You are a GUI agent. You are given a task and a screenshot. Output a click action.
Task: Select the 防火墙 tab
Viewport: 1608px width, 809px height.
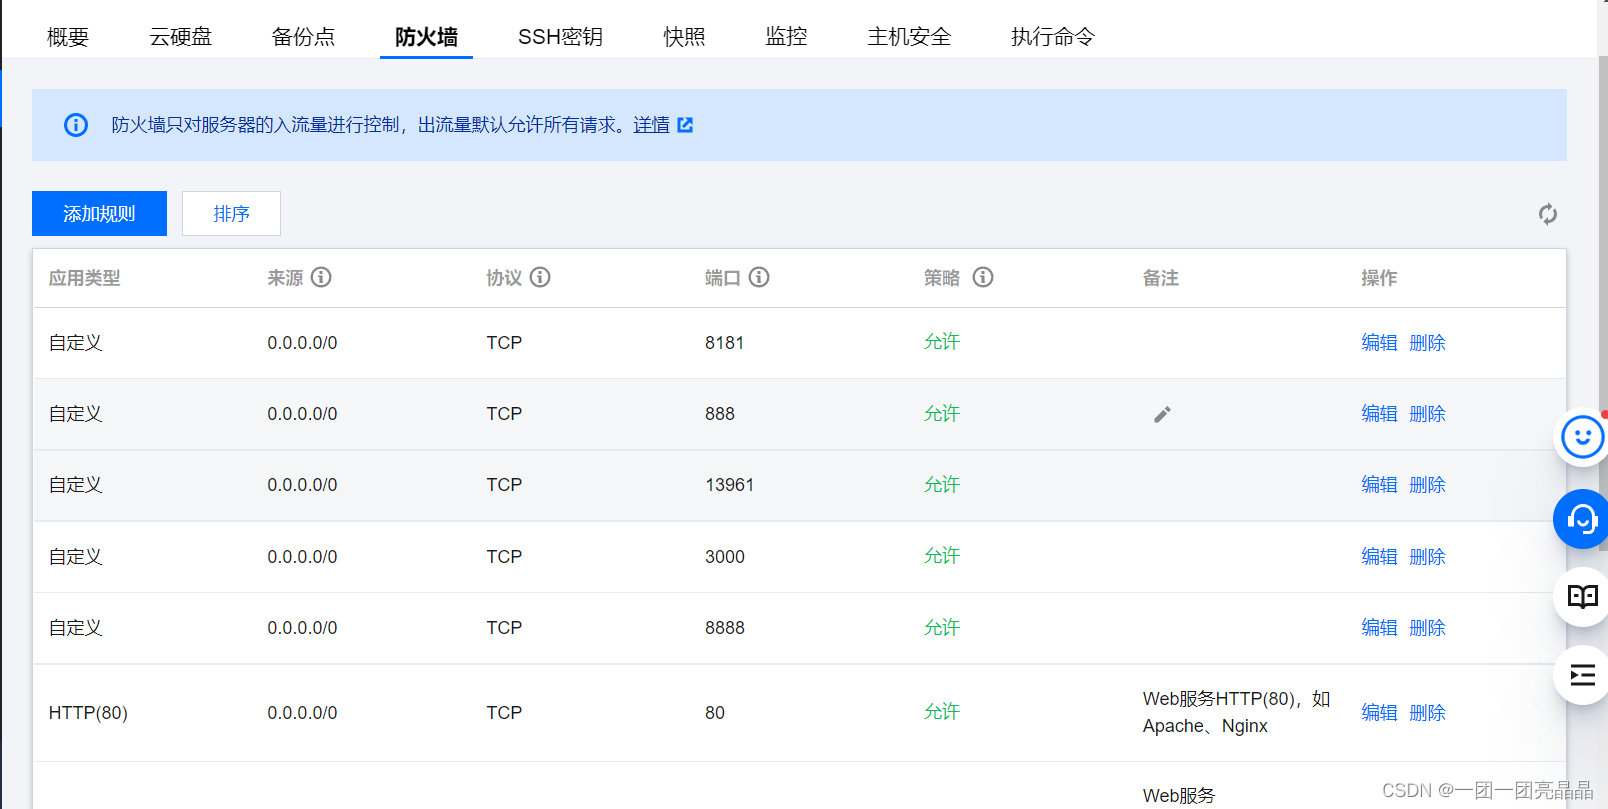click(x=426, y=37)
